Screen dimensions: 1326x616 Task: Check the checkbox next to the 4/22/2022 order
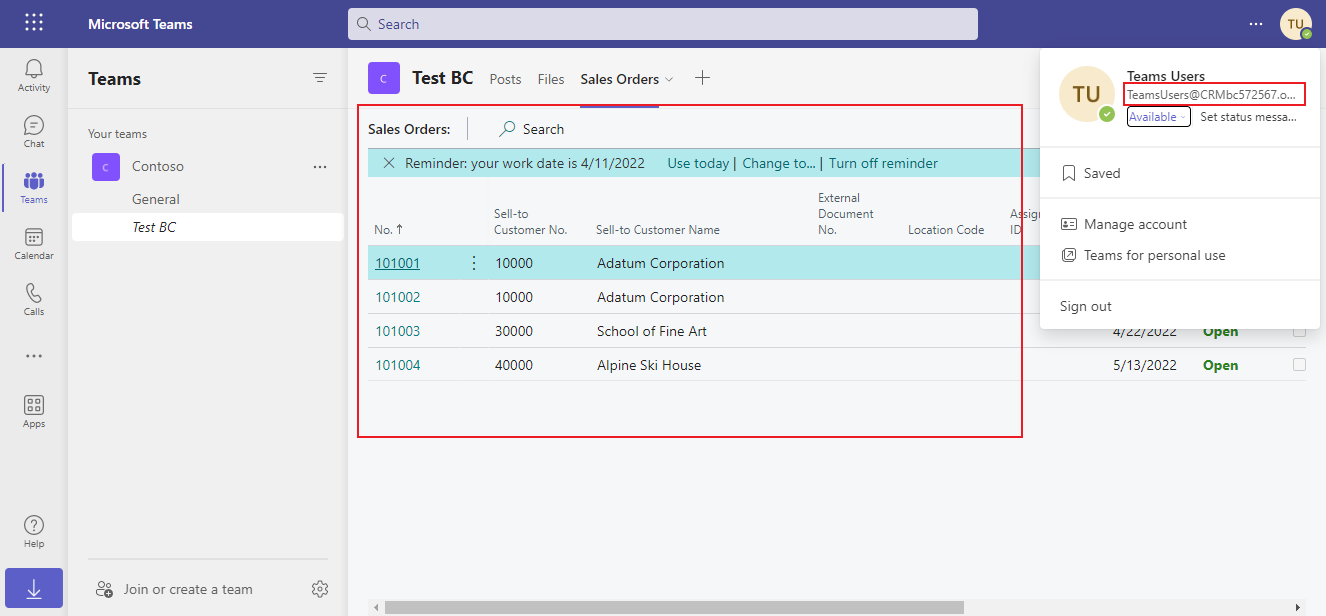(1299, 331)
